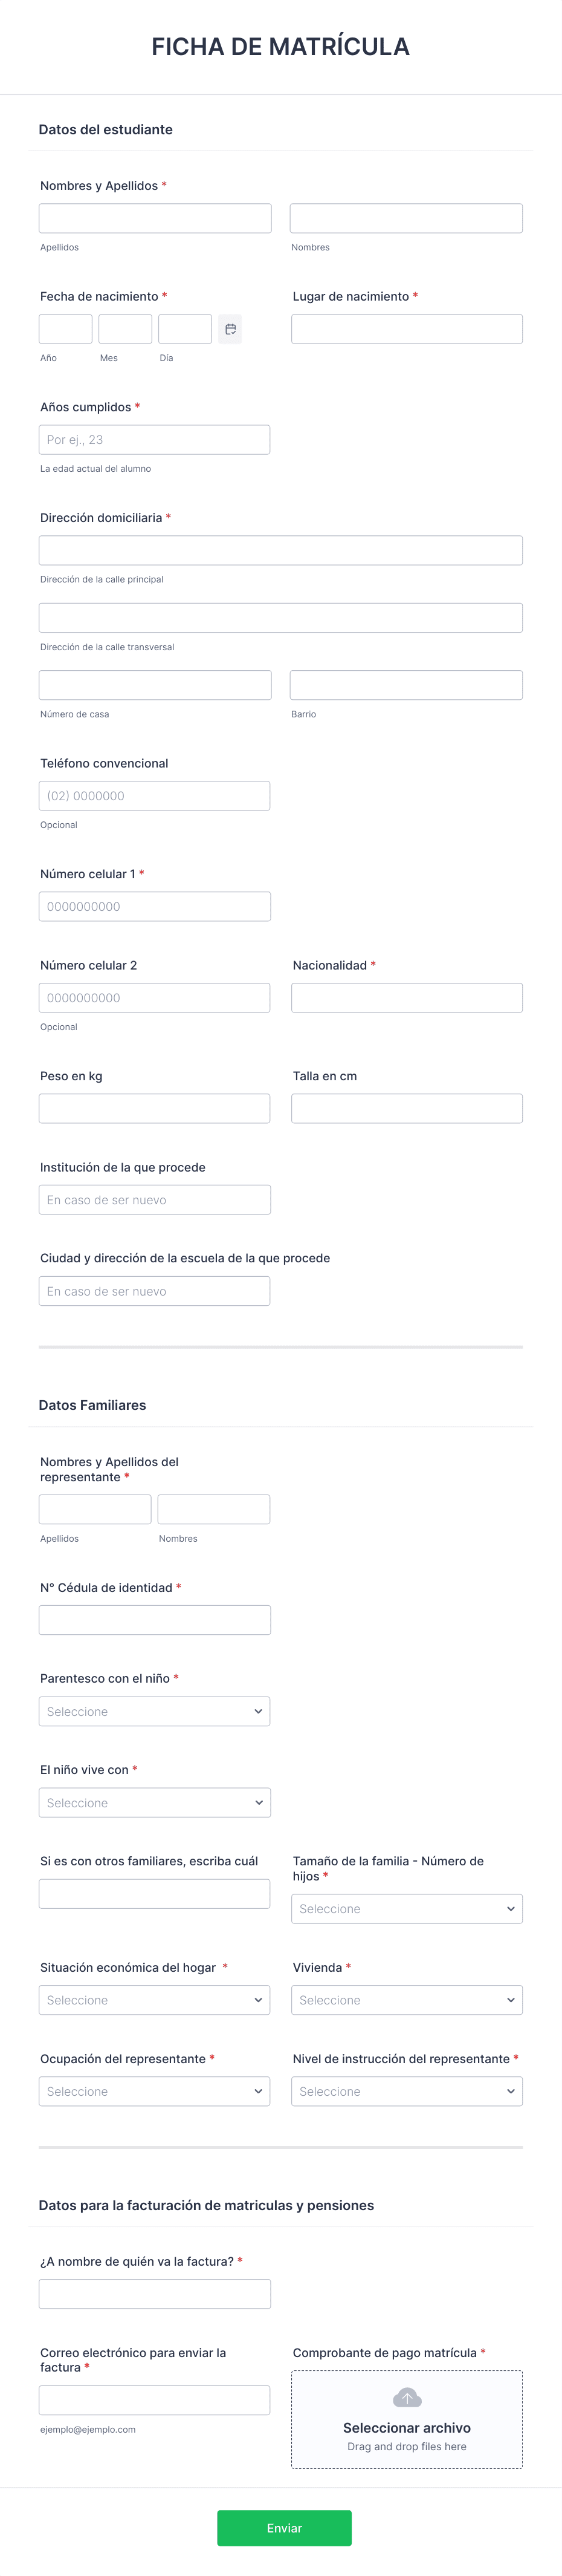Image resolution: width=562 pixels, height=2576 pixels.
Task: Click the Número celular 1 field
Action: 155,907
